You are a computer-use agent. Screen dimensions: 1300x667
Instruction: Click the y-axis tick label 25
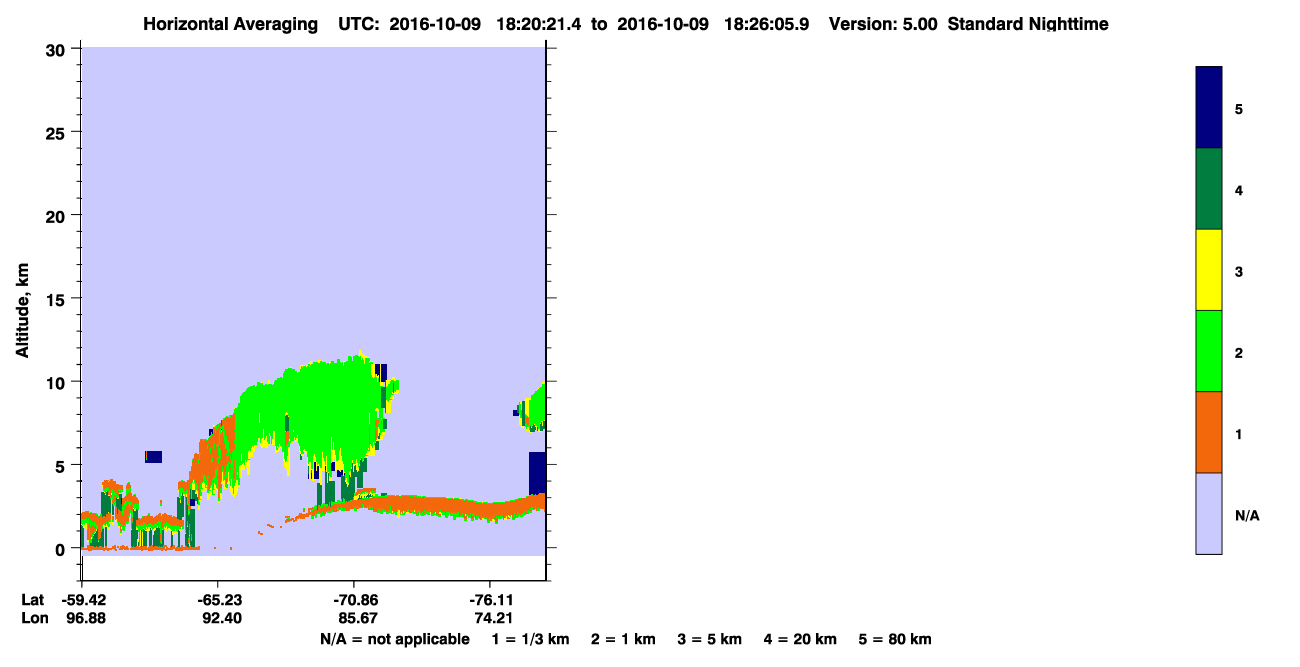57,132
